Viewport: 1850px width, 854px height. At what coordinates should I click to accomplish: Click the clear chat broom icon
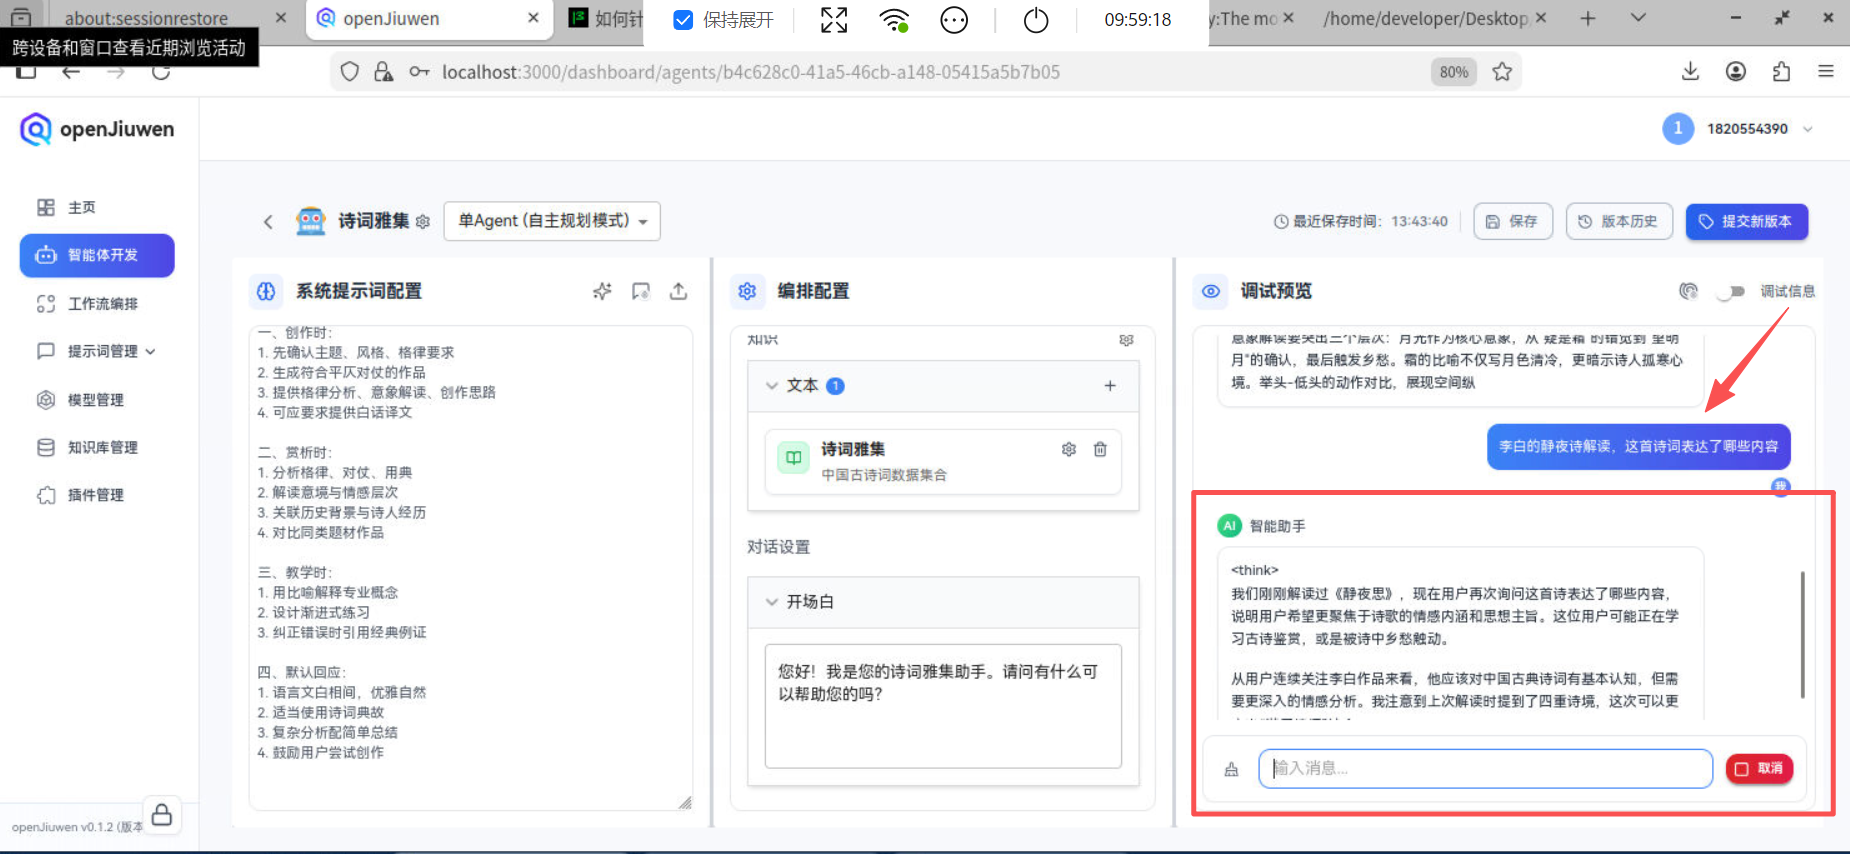(1231, 769)
